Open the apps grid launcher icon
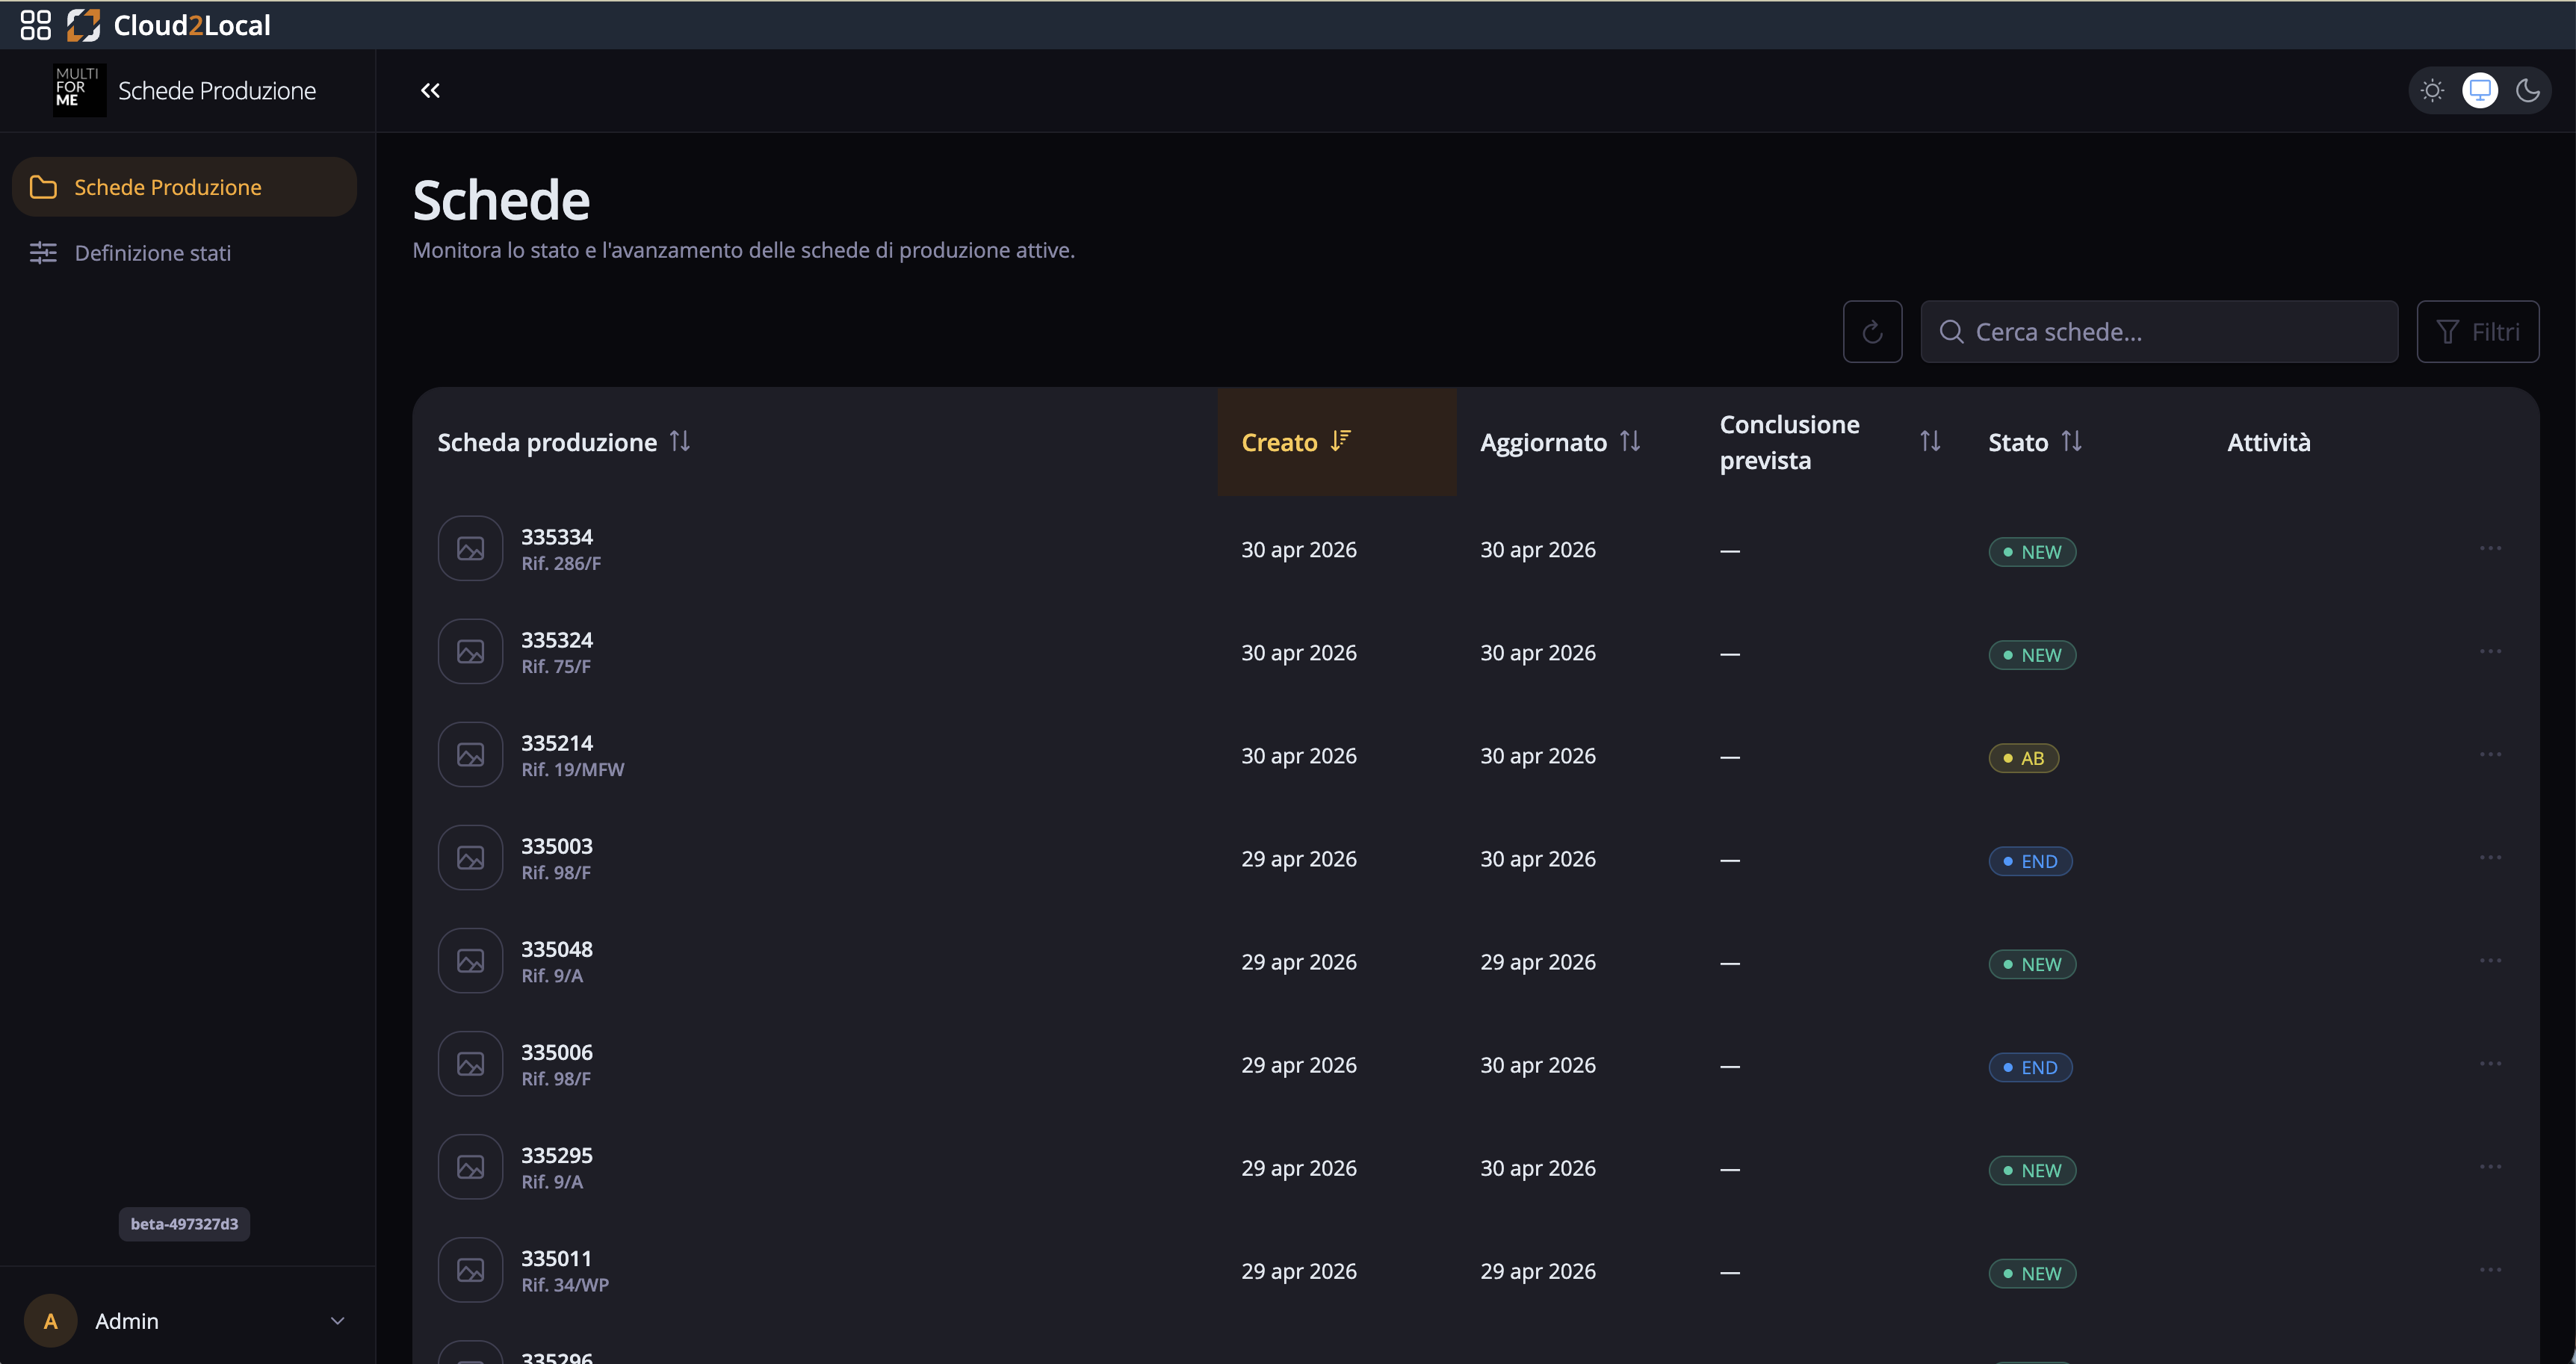The width and height of the screenshot is (2576, 1364). [x=35, y=25]
